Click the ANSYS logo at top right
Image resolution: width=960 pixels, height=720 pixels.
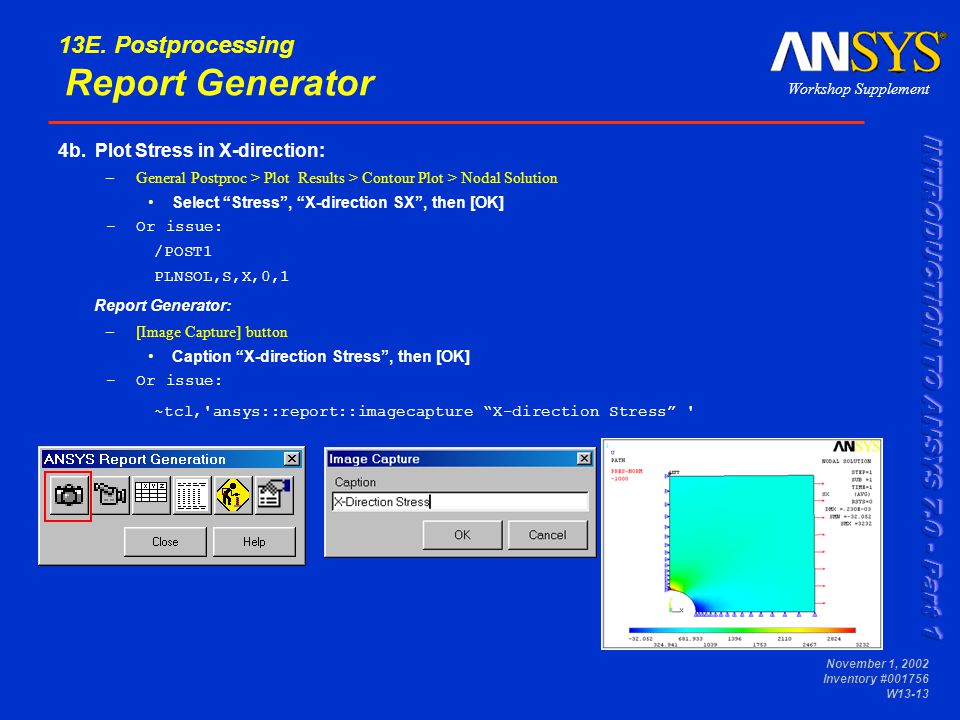[857, 53]
